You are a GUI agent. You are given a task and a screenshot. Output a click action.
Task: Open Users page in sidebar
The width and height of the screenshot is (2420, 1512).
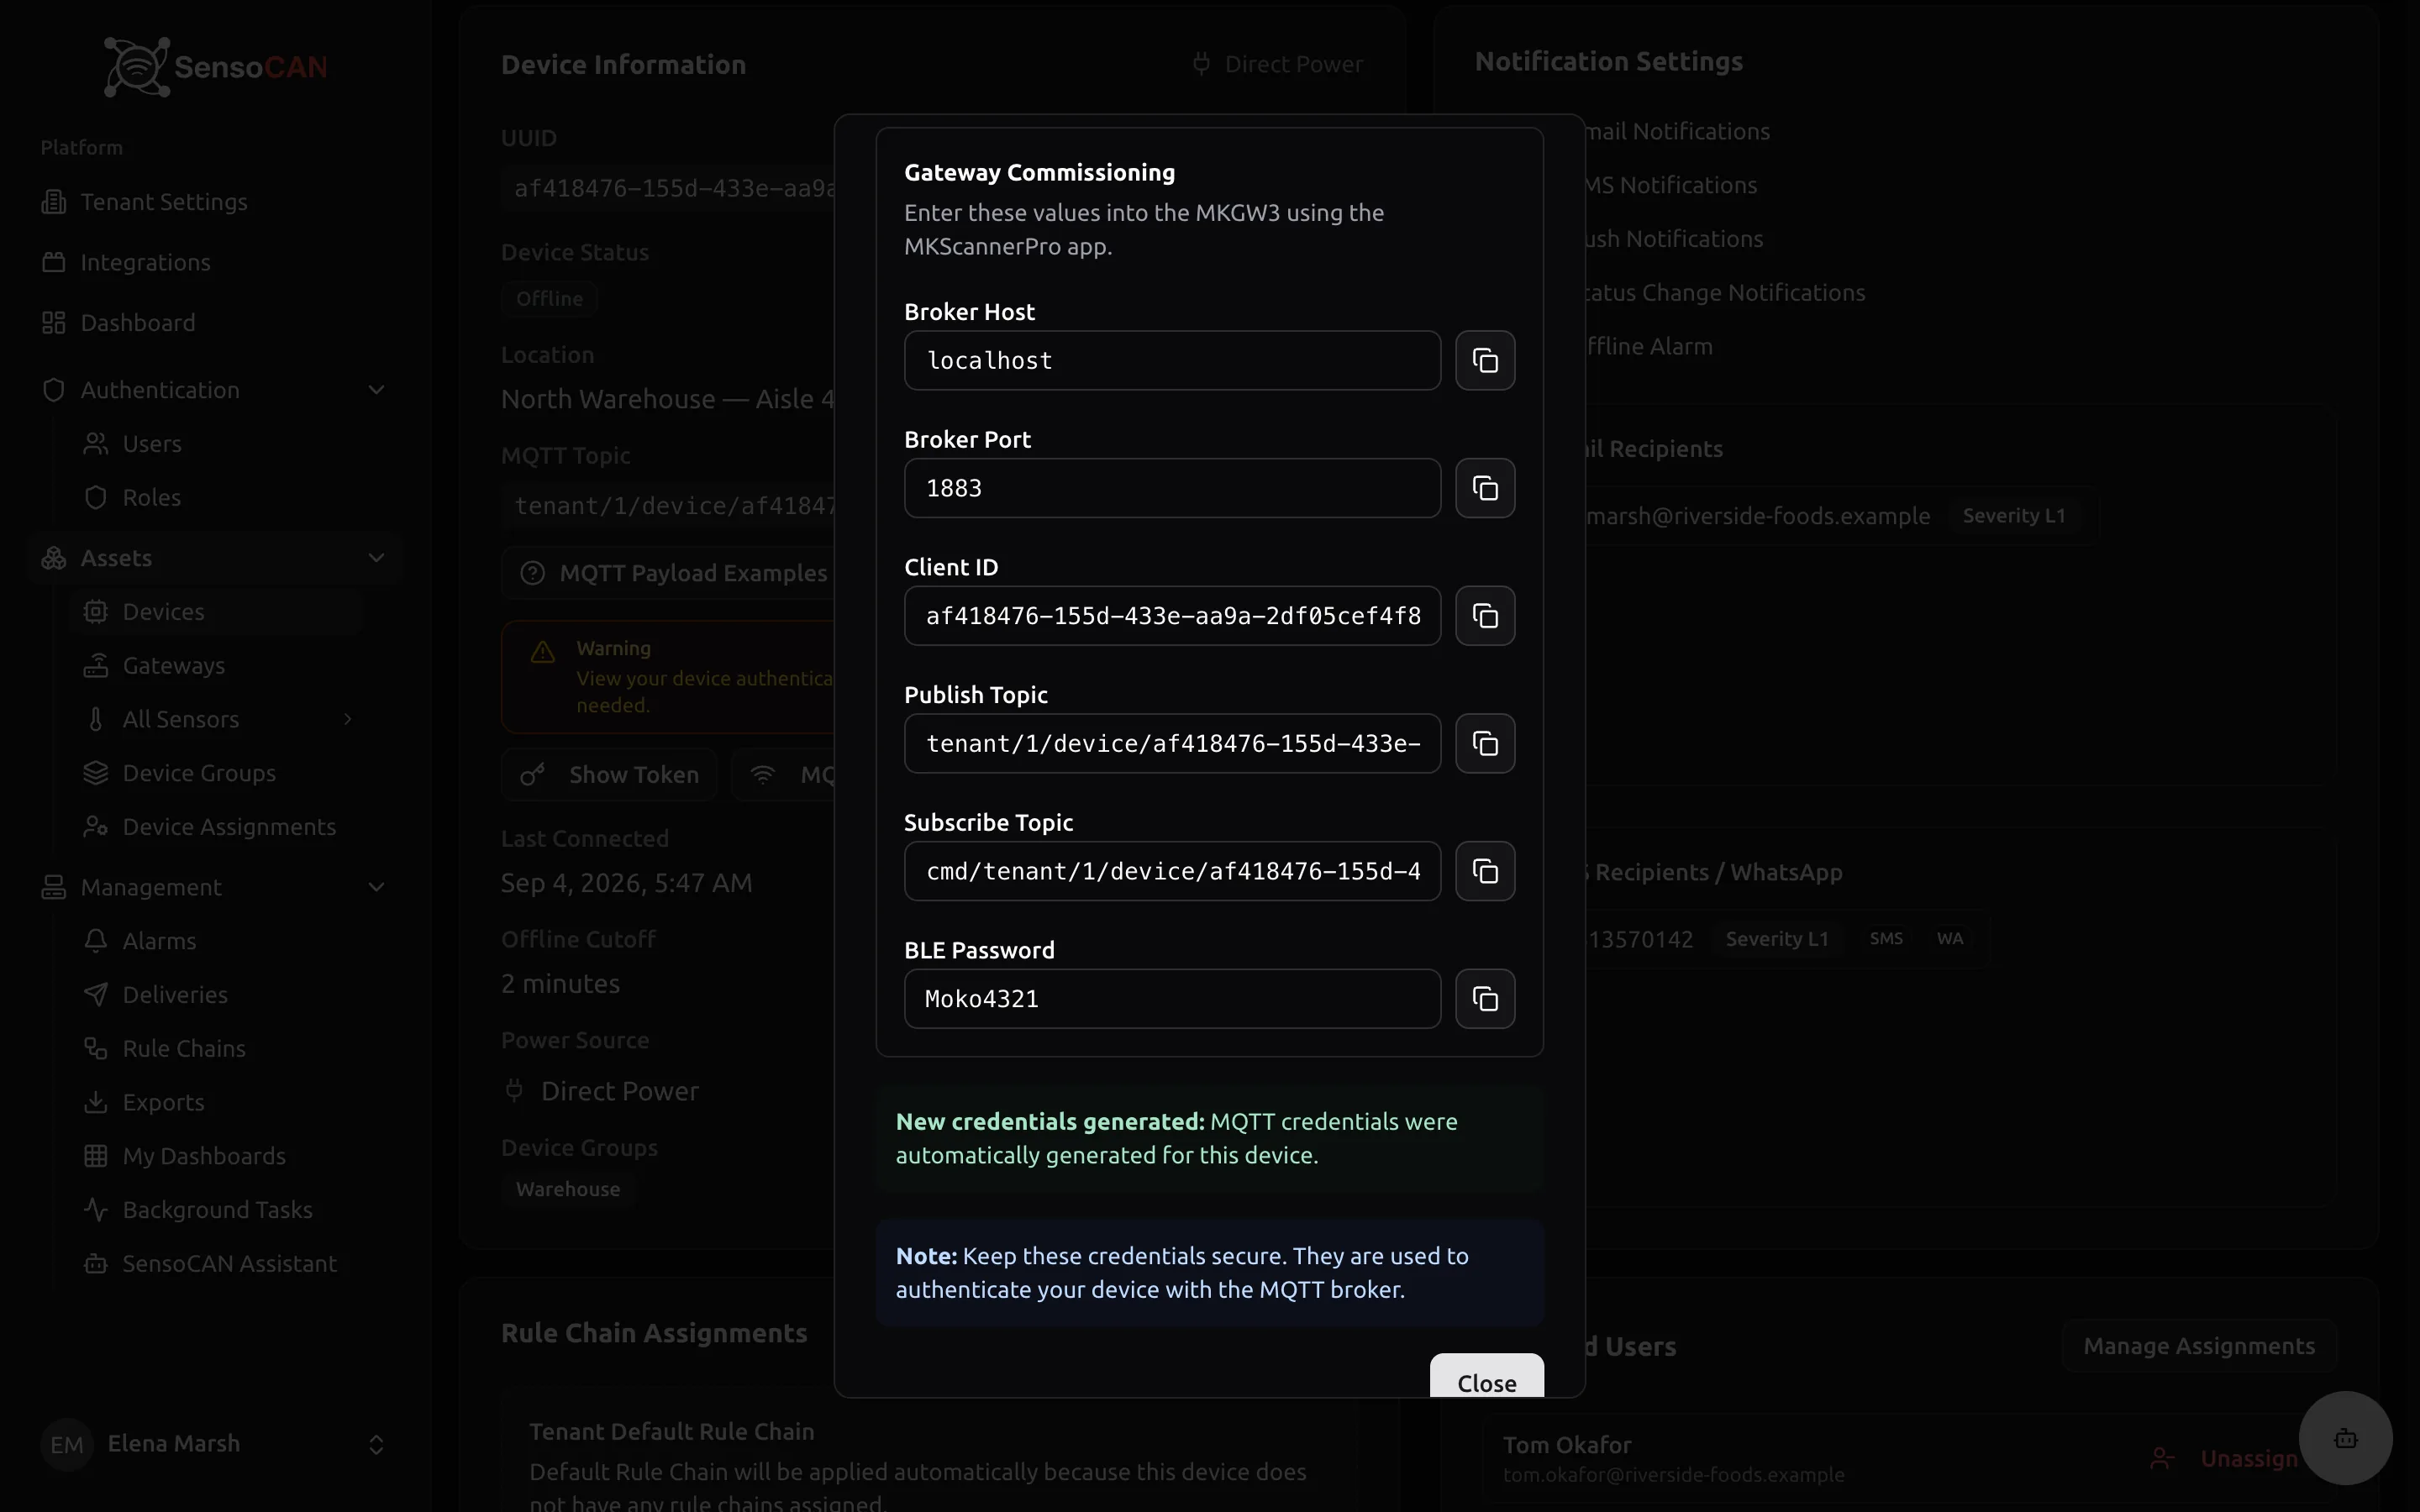[x=216, y=444]
